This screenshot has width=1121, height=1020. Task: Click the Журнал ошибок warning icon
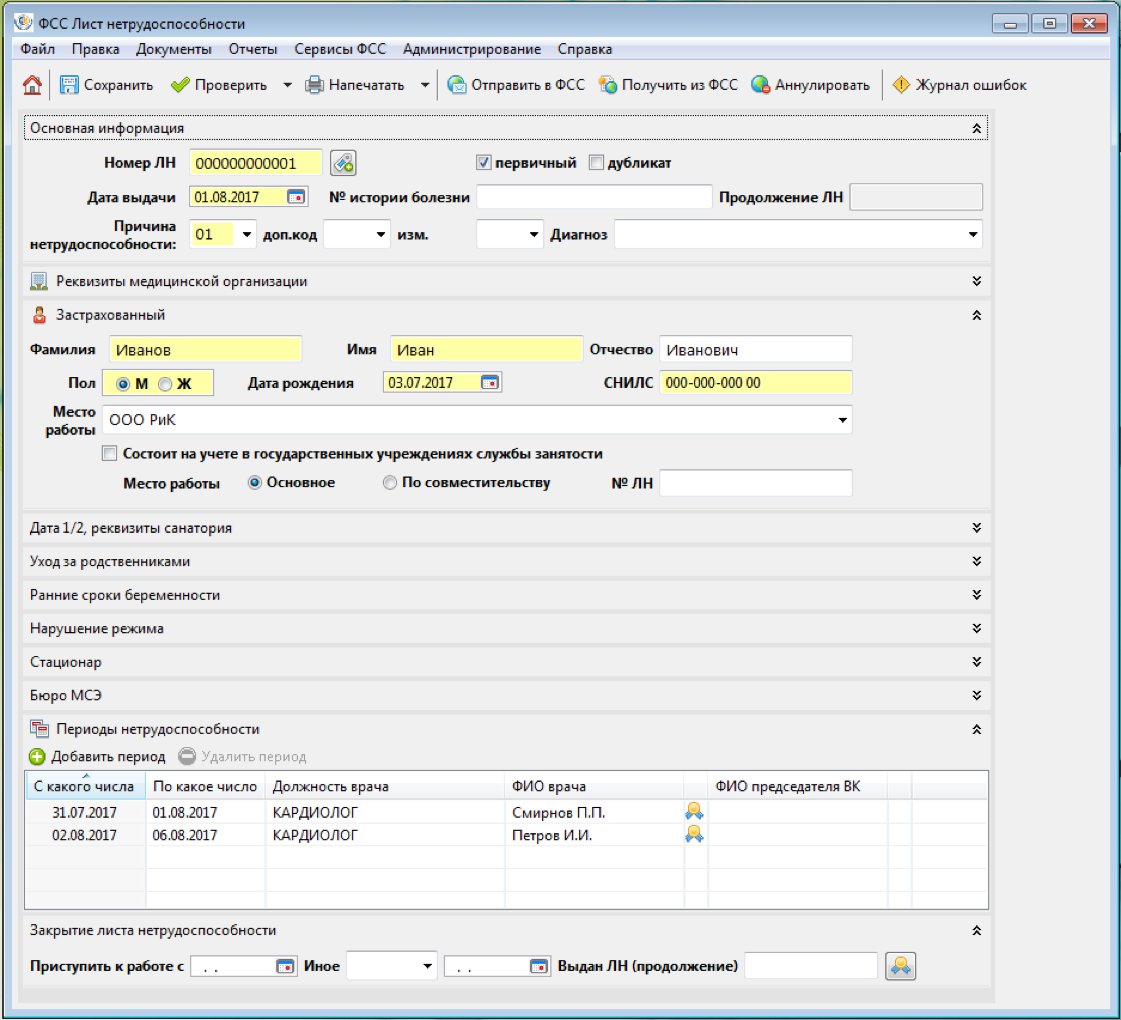(901, 85)
